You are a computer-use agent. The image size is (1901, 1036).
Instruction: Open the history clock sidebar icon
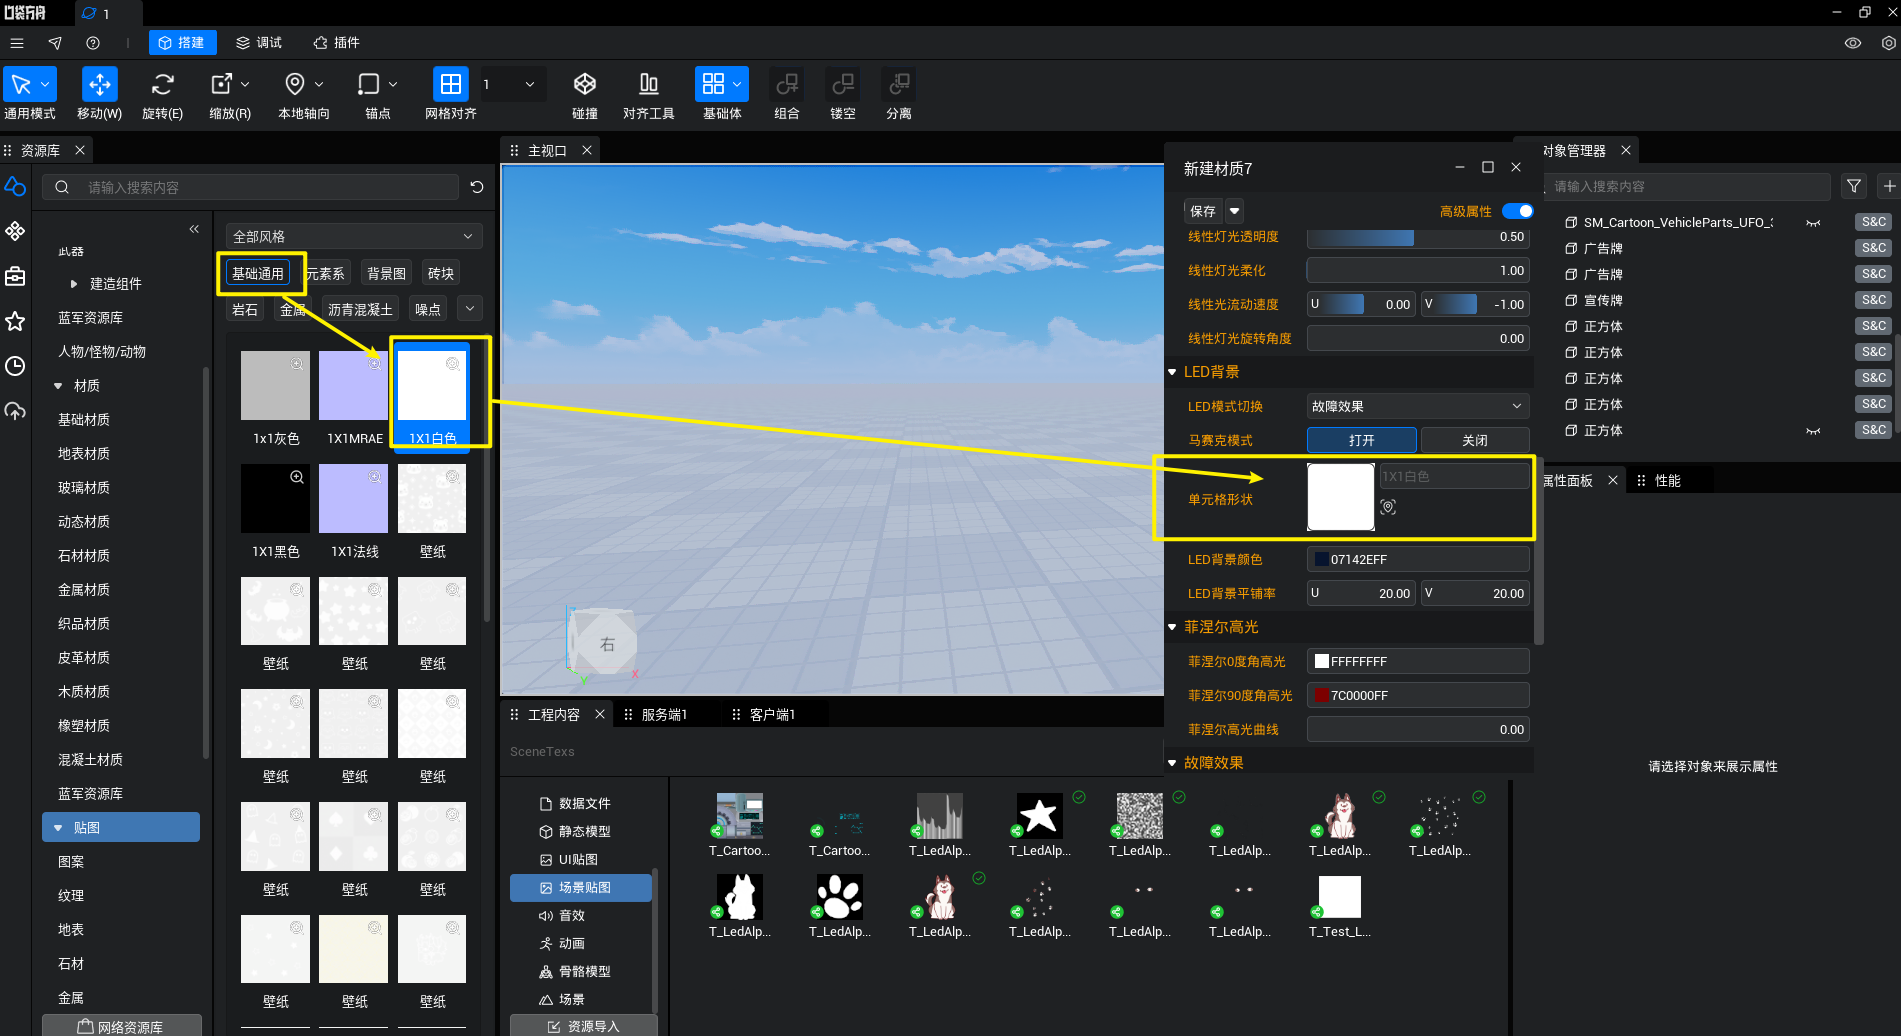coord(15,366)
